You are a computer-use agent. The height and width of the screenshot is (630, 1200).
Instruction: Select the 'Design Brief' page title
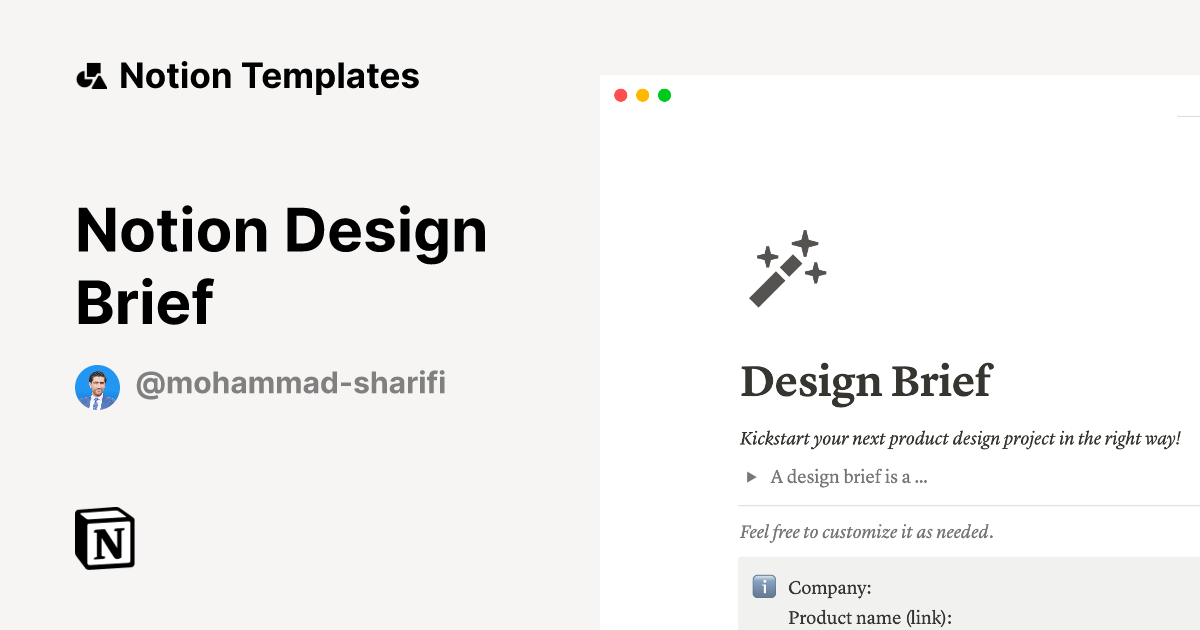point(866,382)
